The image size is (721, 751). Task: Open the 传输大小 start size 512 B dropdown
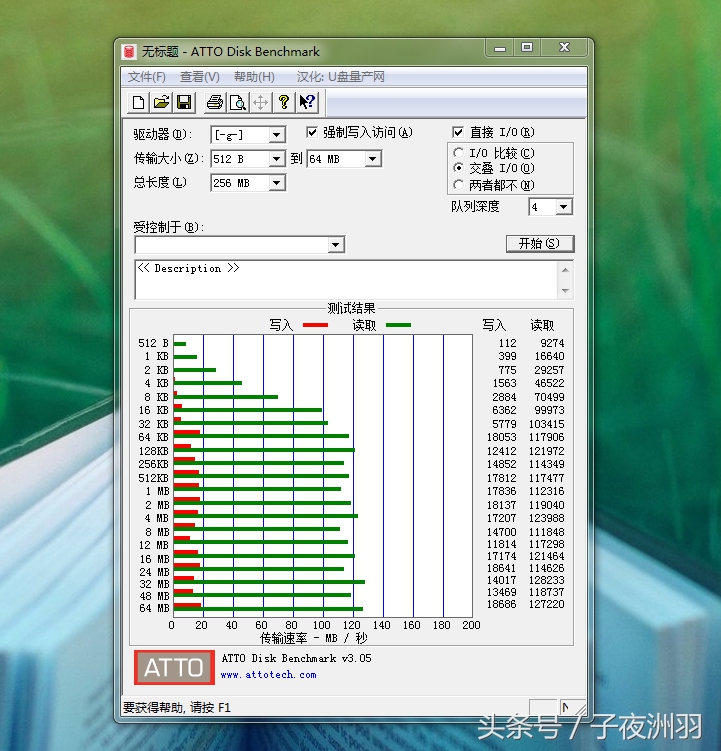point(276,159)
